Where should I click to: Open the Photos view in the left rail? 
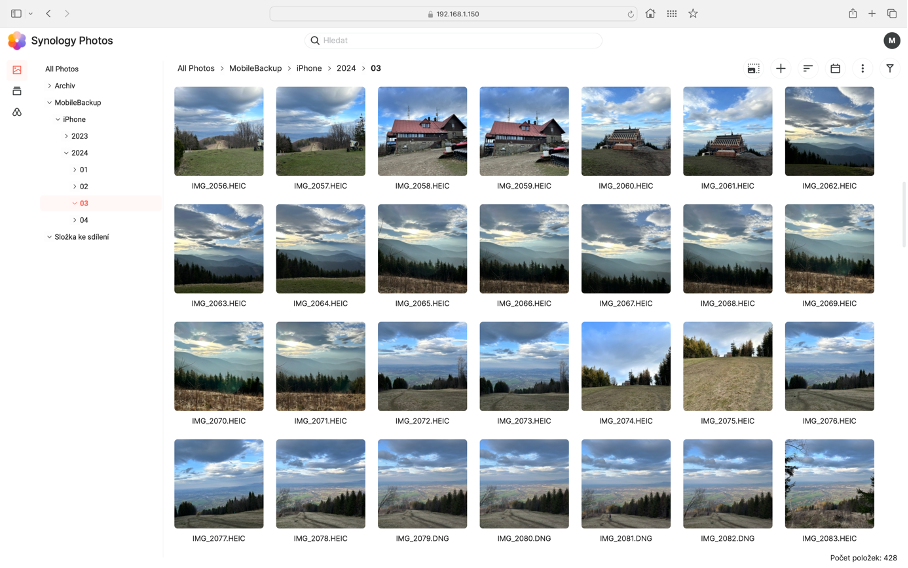coord(17,70)
